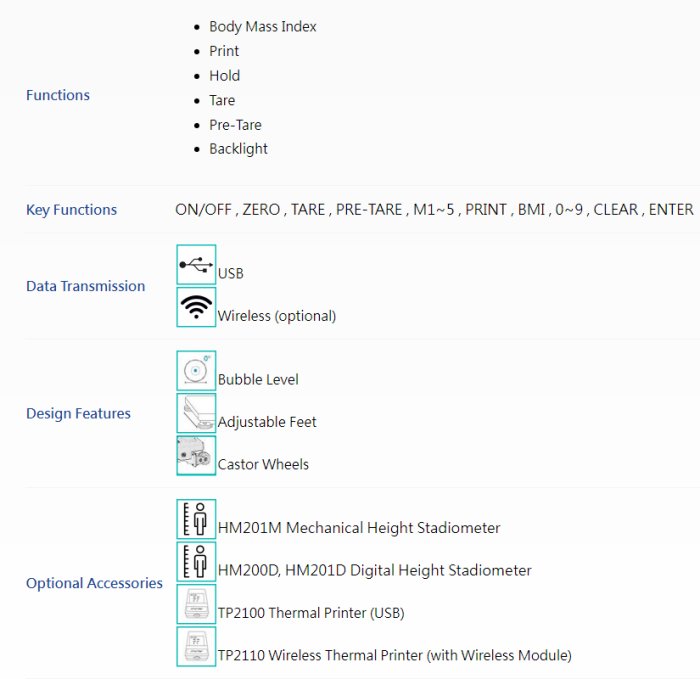Click the HM200D Digital Height Stadiometer icon
The height and width of the screenshot is (679, 700).
click(x=196, y=562)
